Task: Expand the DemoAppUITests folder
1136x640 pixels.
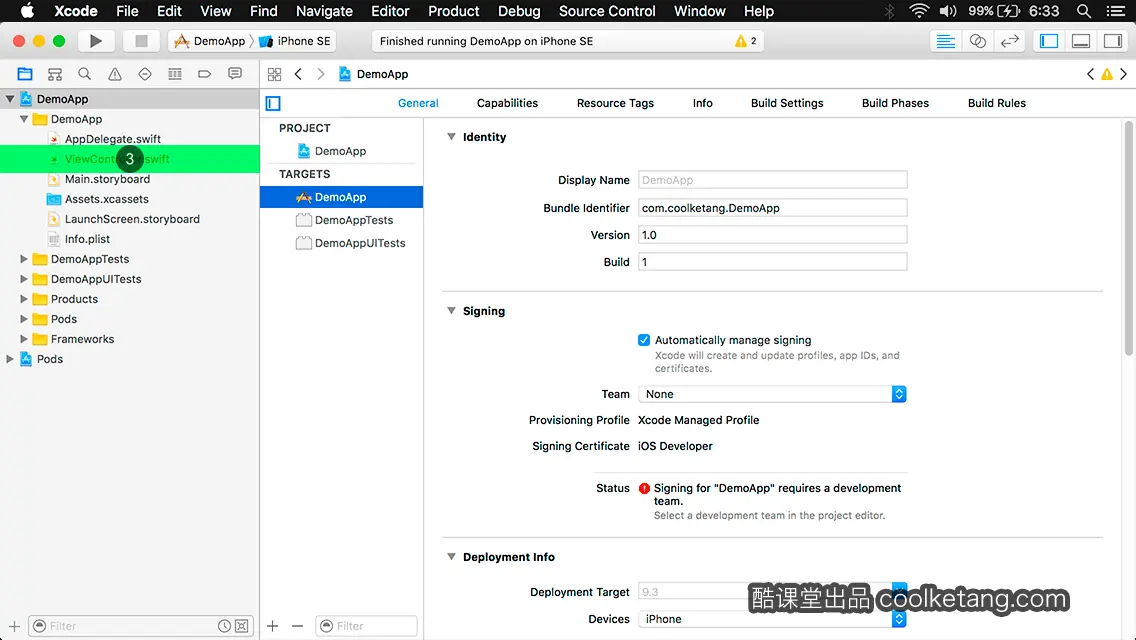Action: click(x=24, y=279)
